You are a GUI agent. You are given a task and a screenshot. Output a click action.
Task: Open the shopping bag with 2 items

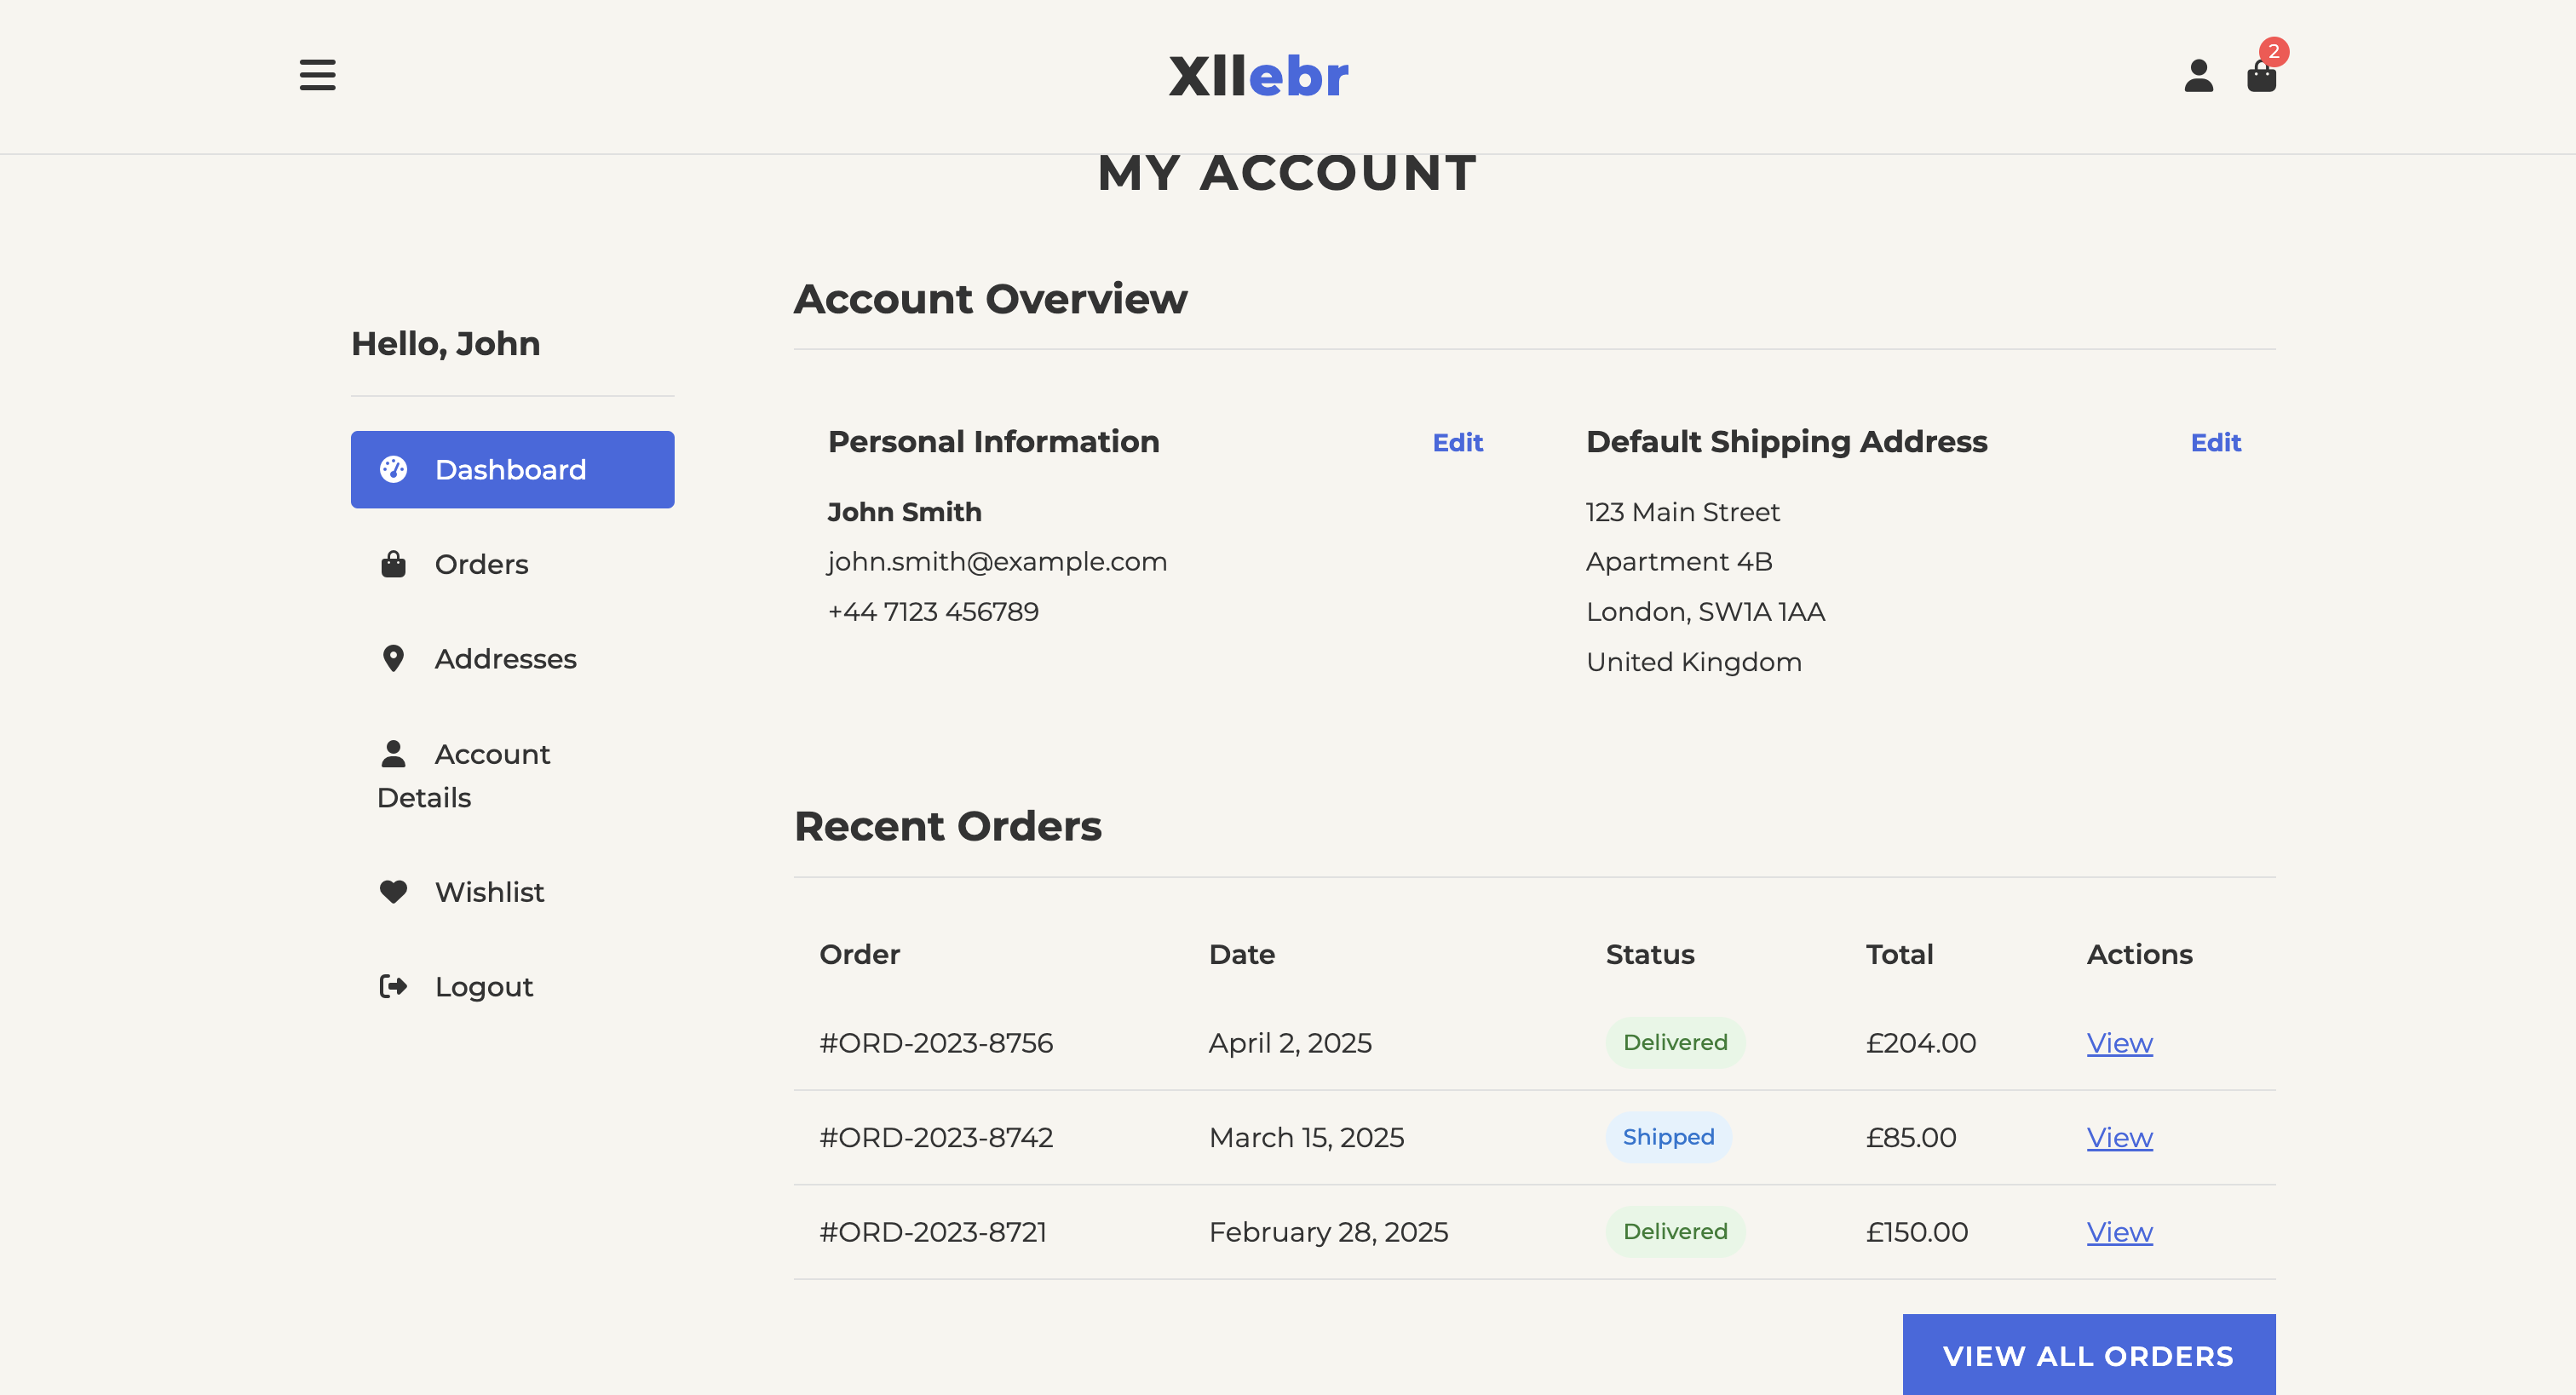(2263, 77)
